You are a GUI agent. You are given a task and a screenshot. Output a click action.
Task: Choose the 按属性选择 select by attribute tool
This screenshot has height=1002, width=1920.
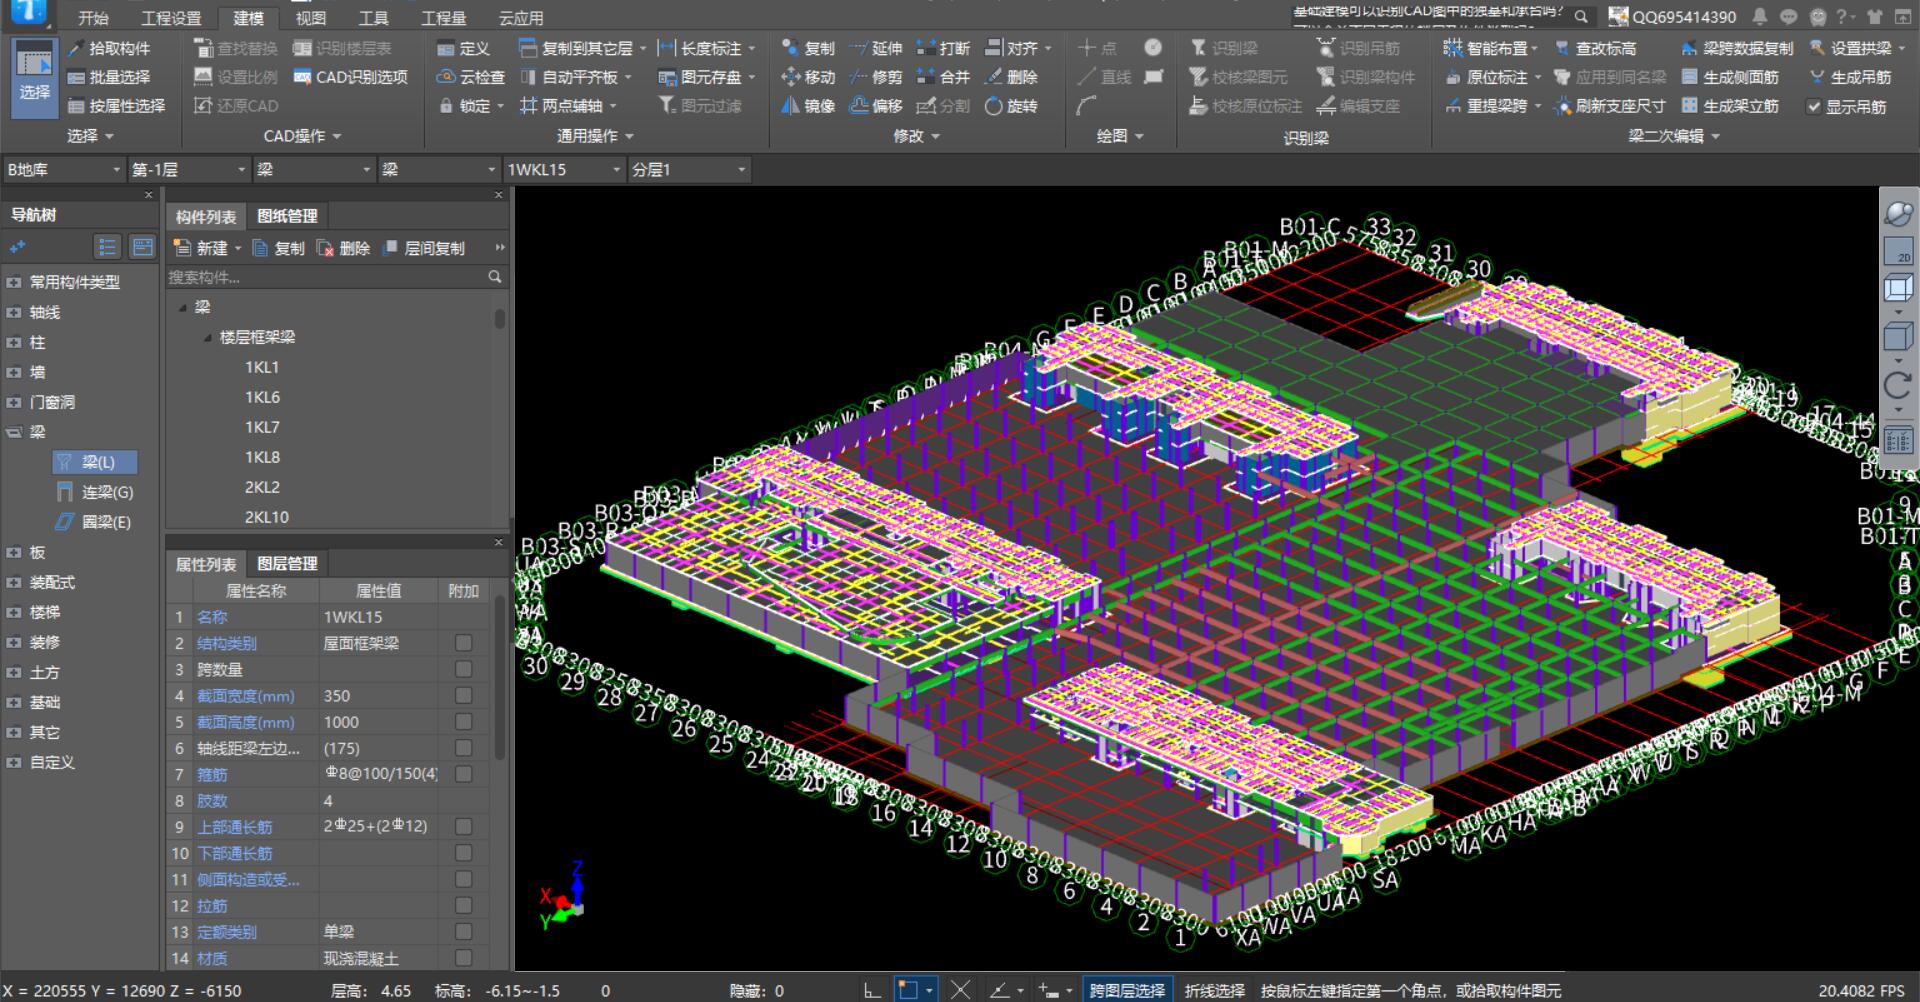tap(116, 106)
